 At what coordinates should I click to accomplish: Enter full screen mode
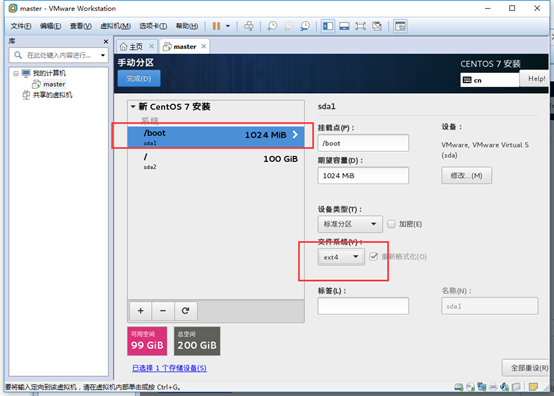pyautogui.click(x=360, y=26)
